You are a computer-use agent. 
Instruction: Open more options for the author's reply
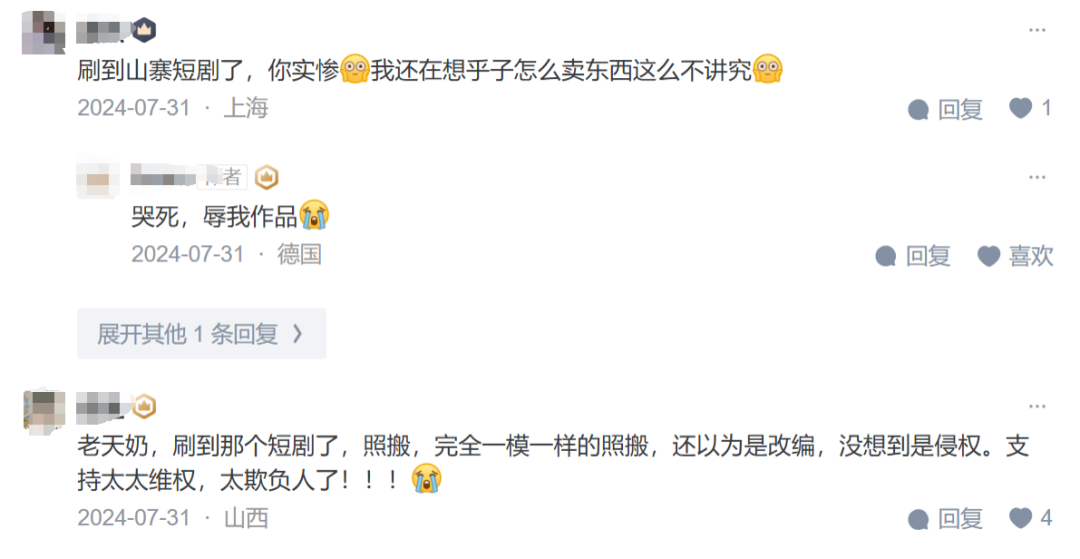[x=1037, y=178]
